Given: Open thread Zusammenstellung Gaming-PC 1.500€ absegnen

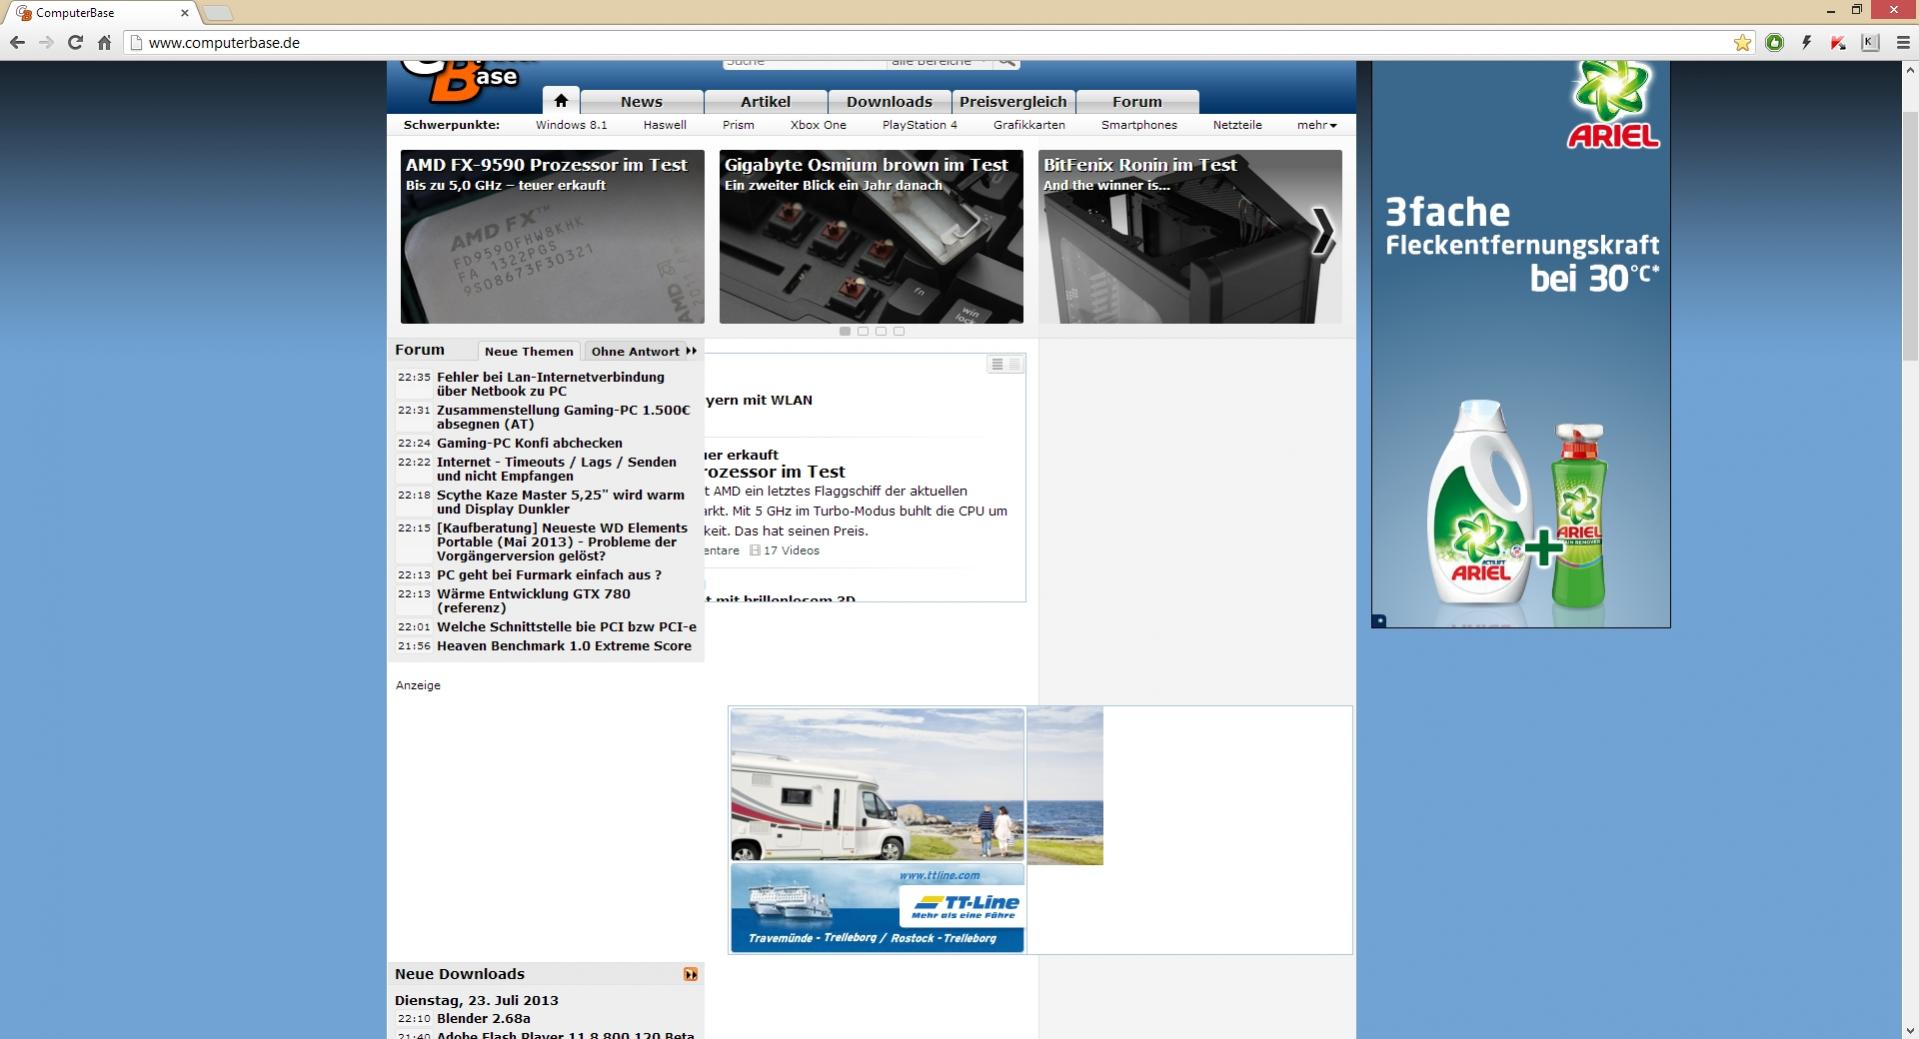Looking at the screenshot, I should [563, 417].
